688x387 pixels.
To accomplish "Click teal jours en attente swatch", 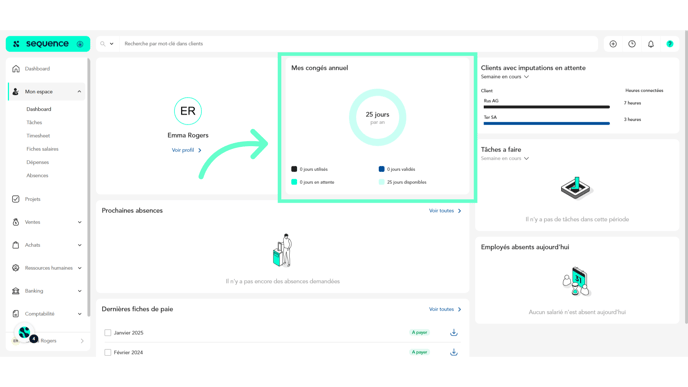I will click(x=294, y=182).
